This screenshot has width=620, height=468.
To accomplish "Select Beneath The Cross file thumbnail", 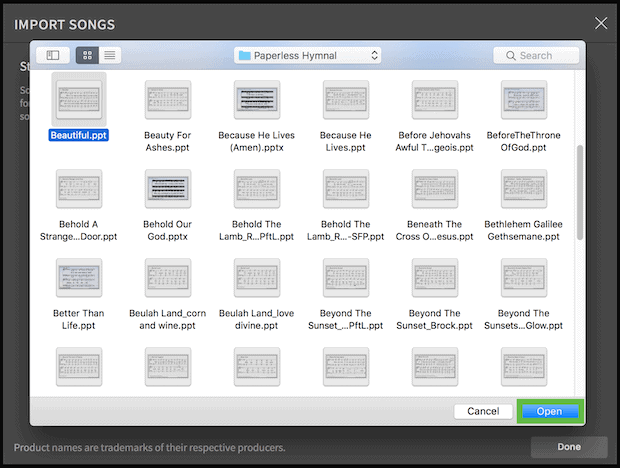I will click(434, 187).
